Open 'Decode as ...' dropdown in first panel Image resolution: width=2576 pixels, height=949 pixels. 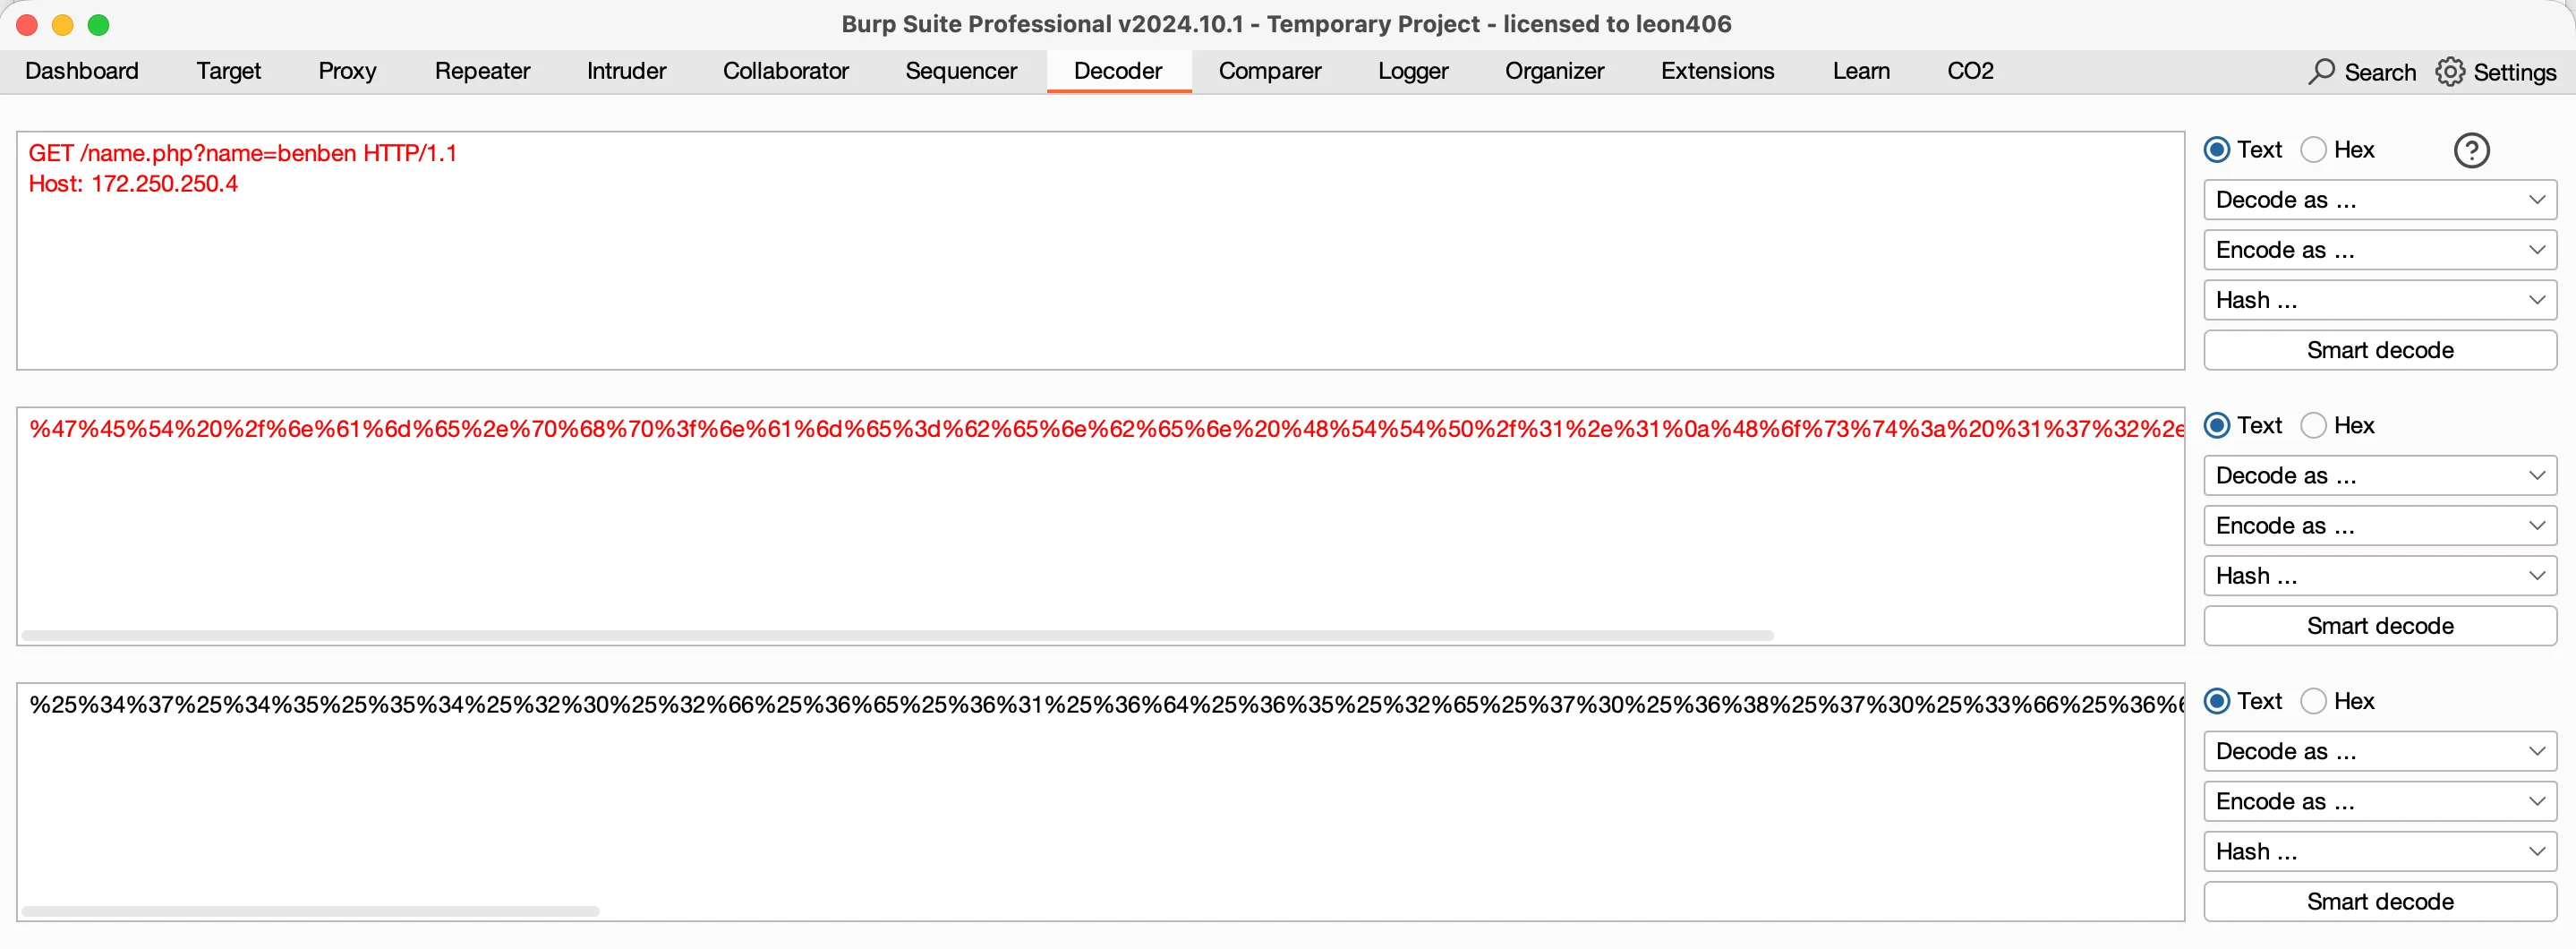(2380, 200)
